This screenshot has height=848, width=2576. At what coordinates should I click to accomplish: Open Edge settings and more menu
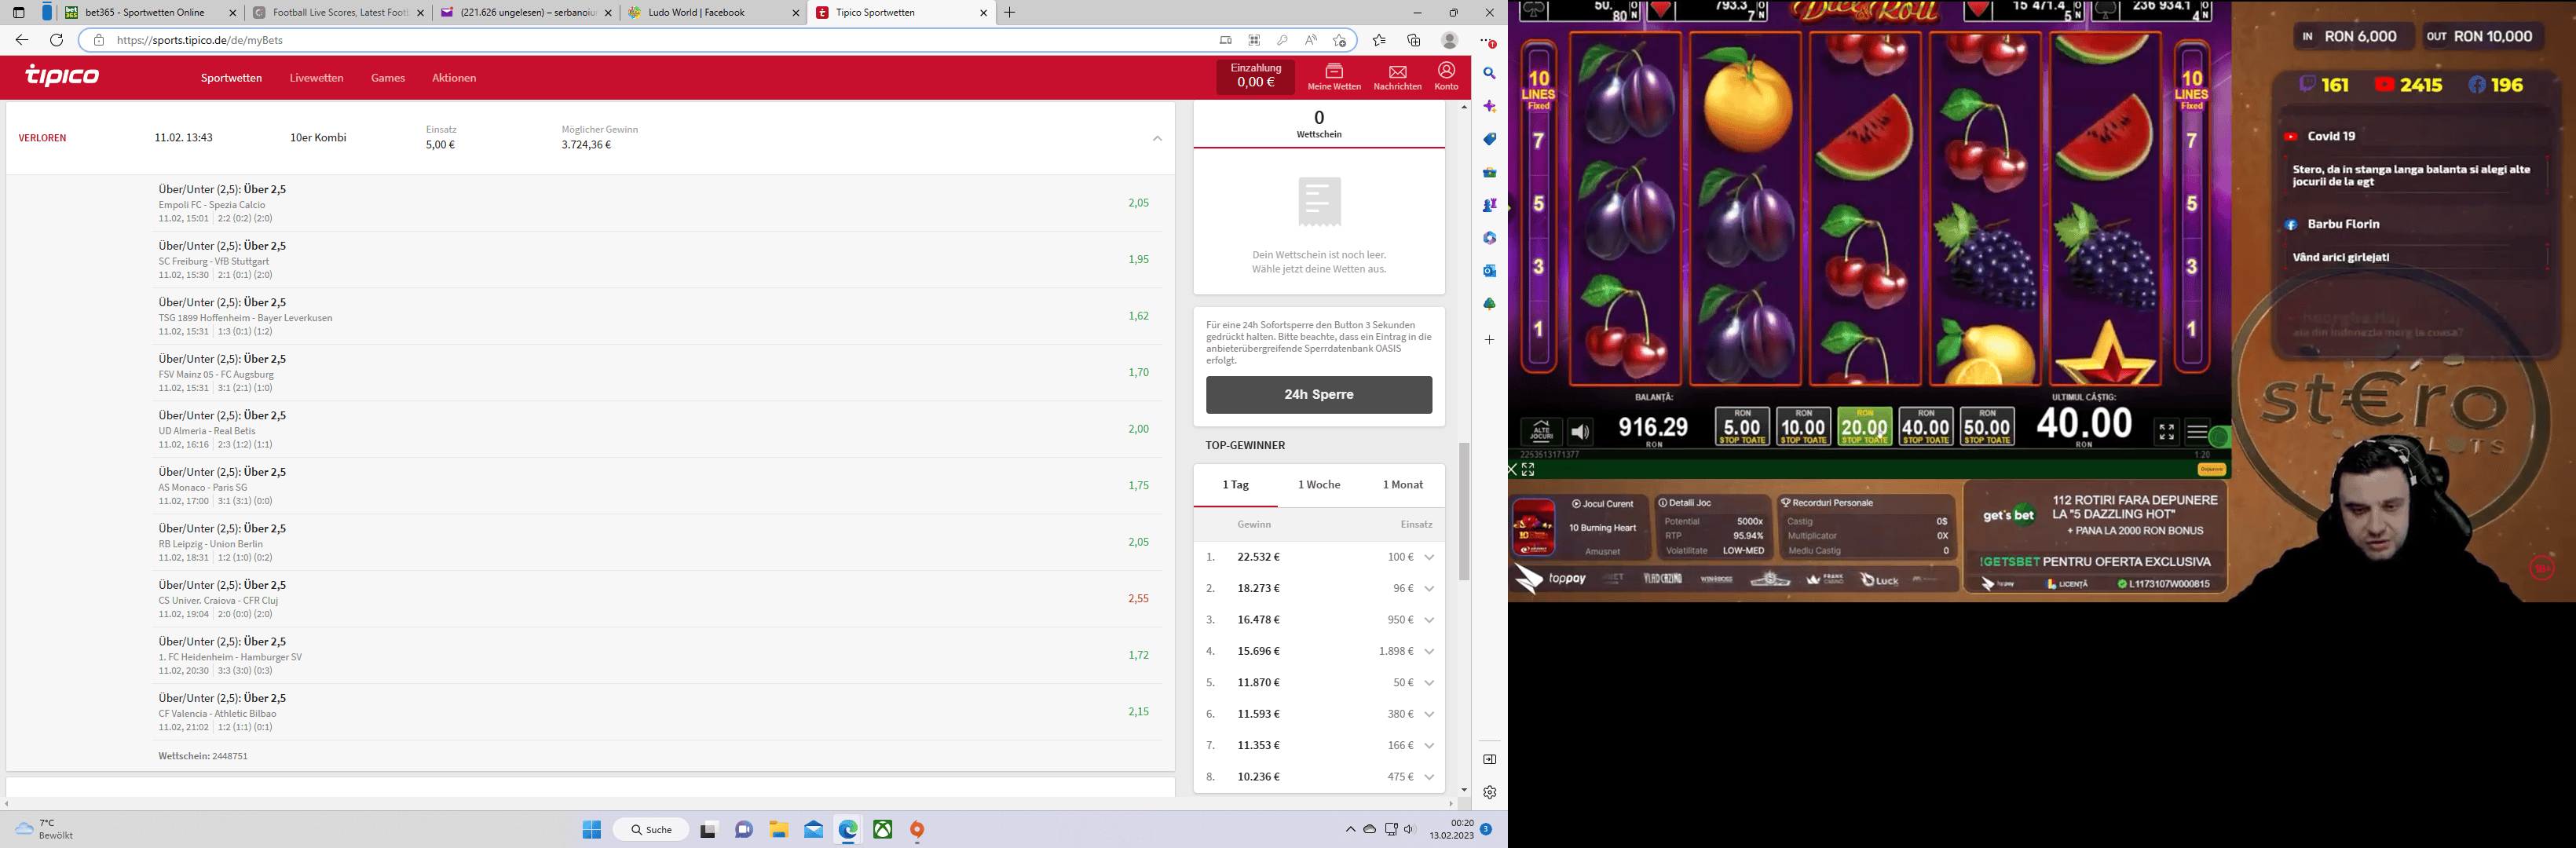1487,41
